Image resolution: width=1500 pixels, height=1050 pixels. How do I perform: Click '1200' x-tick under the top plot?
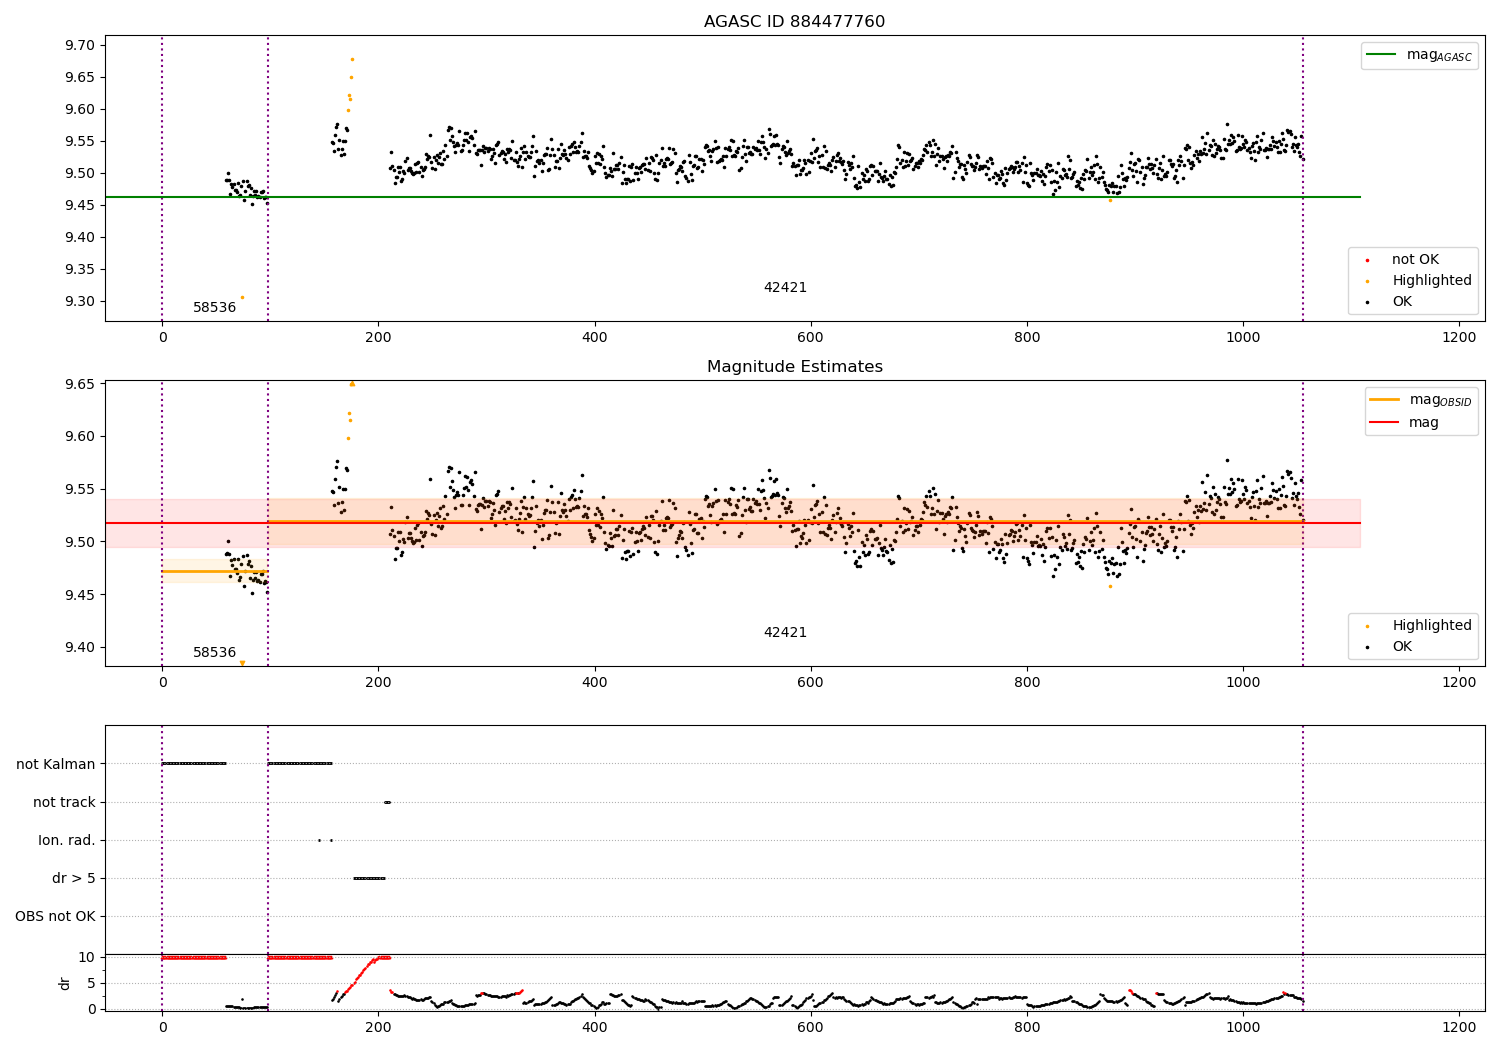click(x=1459, y=338)
